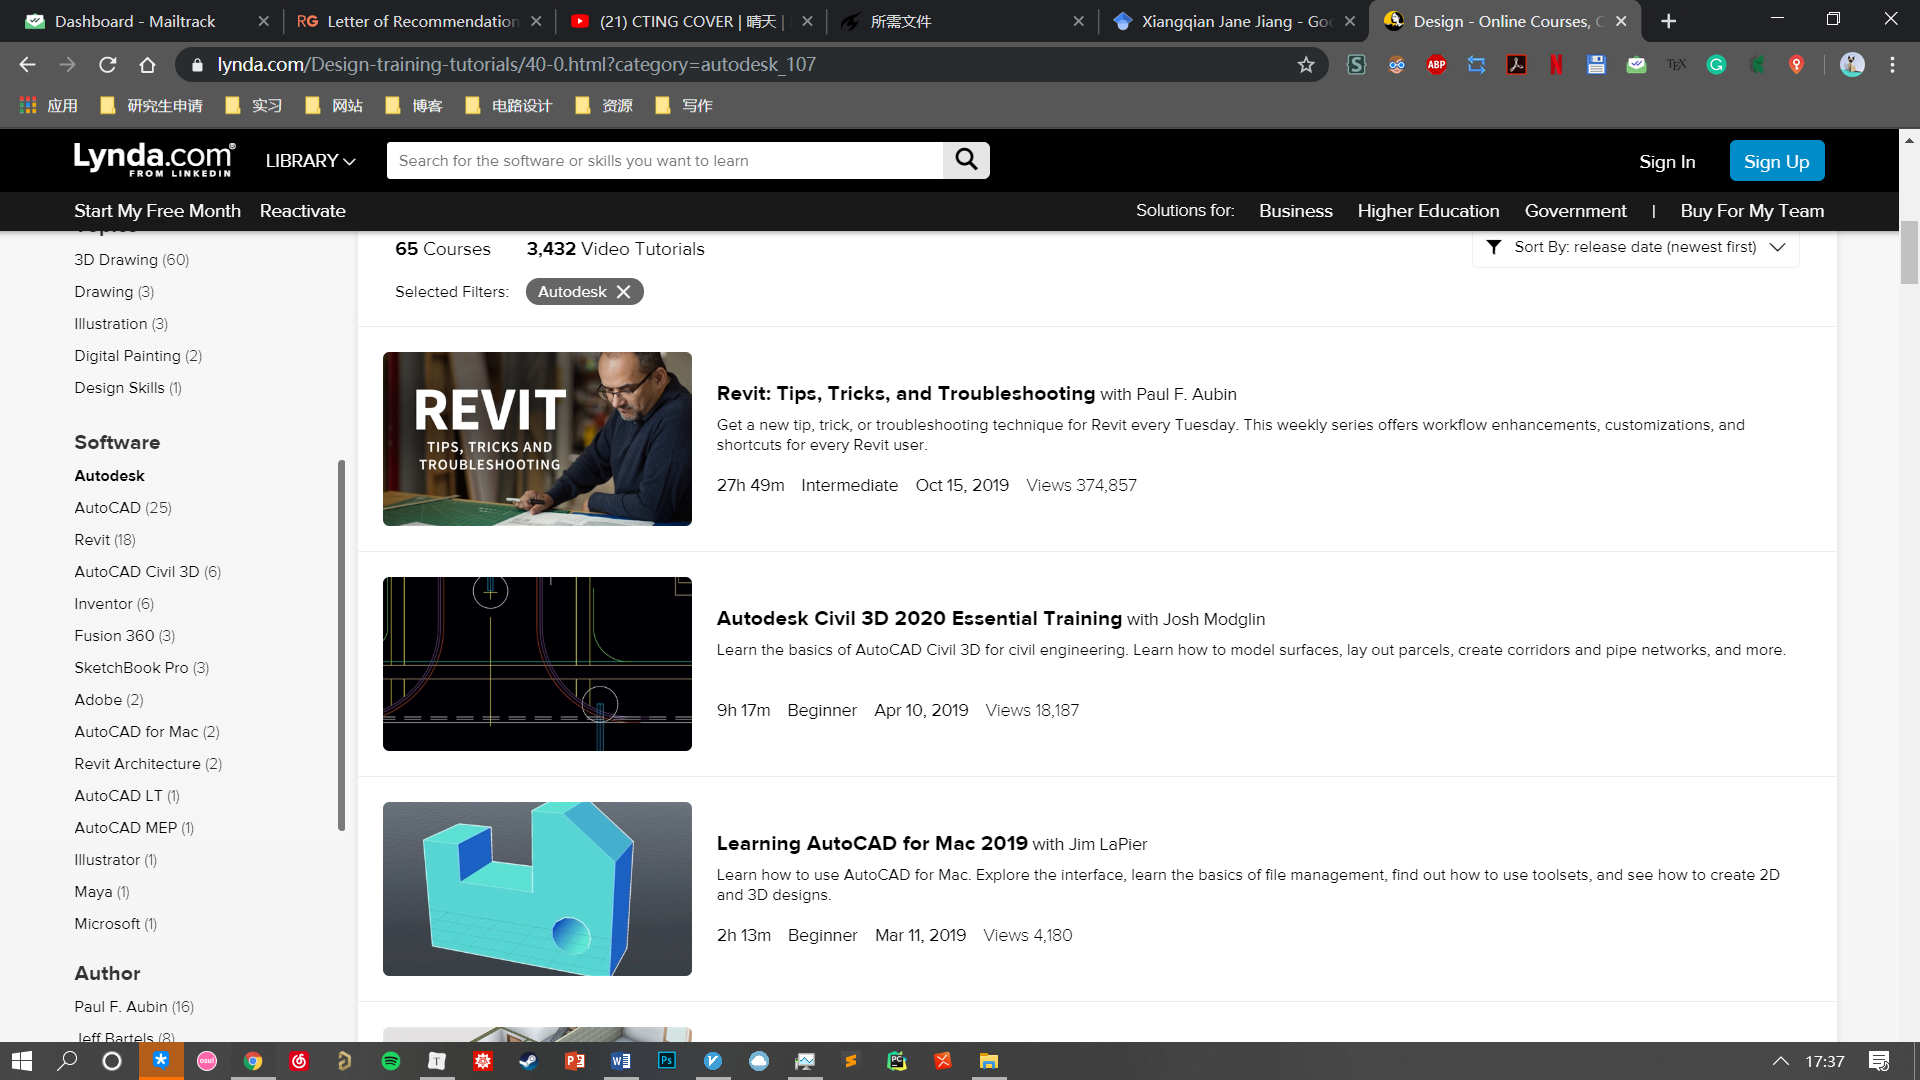Open Windows taskbar search
Viewport: 1920px width, 1080px height.
pyautogui.click(x=67, y=1061)
